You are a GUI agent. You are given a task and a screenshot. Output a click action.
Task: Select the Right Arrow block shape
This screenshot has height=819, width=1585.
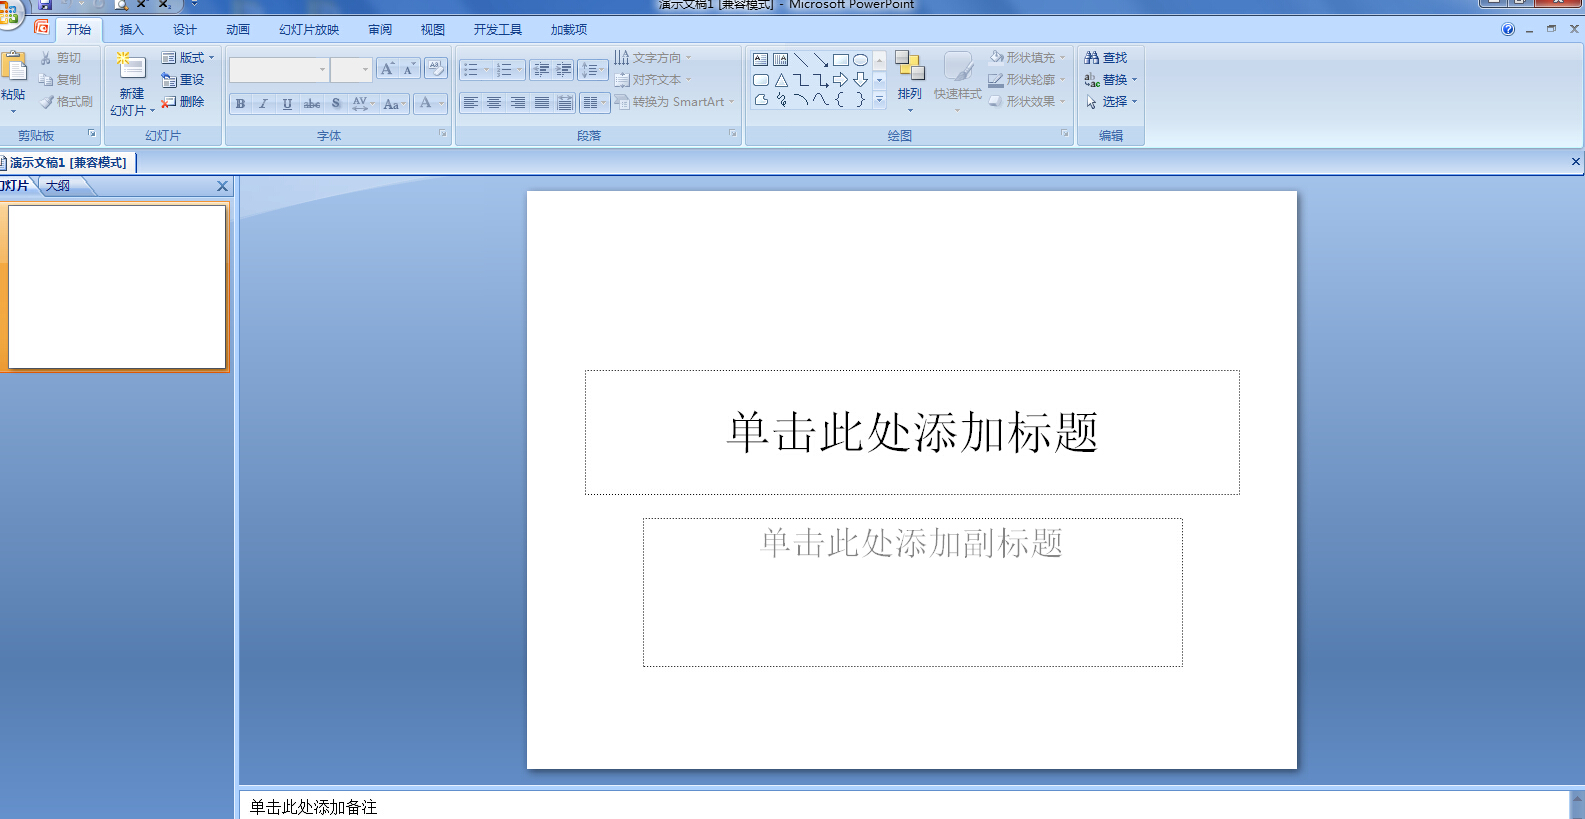click(x=841, y=80)
